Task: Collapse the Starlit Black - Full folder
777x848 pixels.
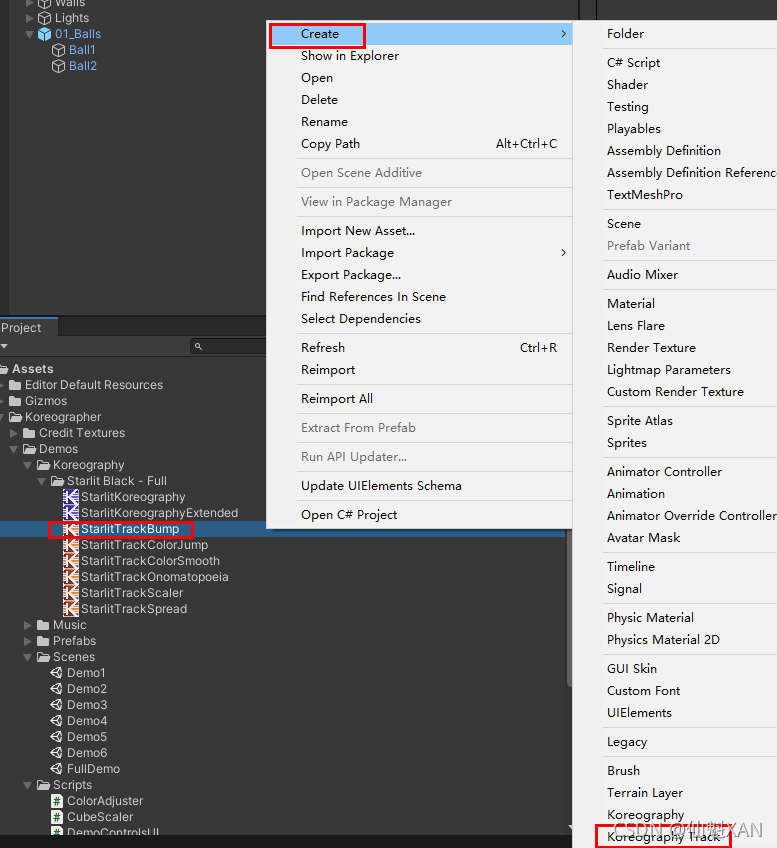Action: (42, 481)
